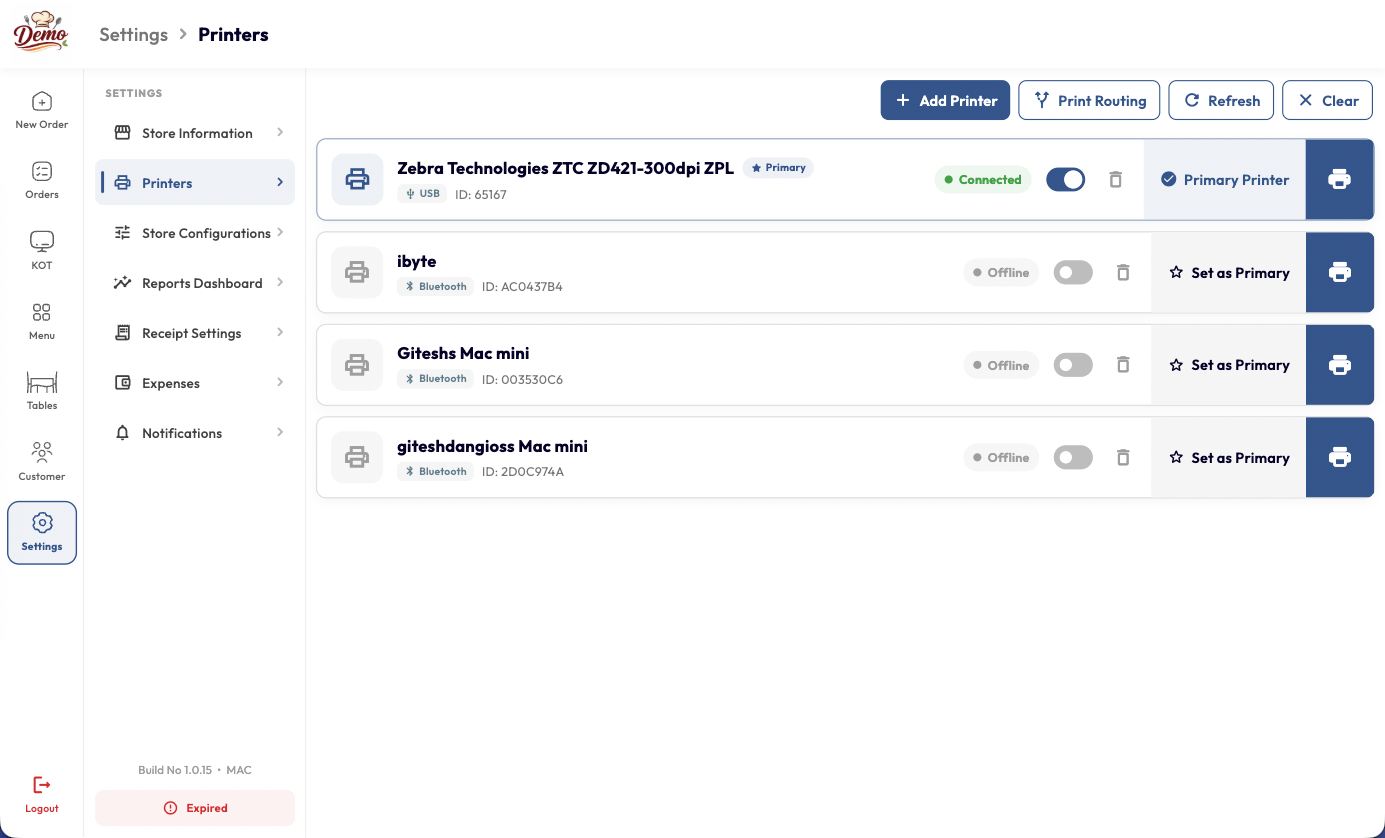Open Settings in the left sidebar

point(42,532)
